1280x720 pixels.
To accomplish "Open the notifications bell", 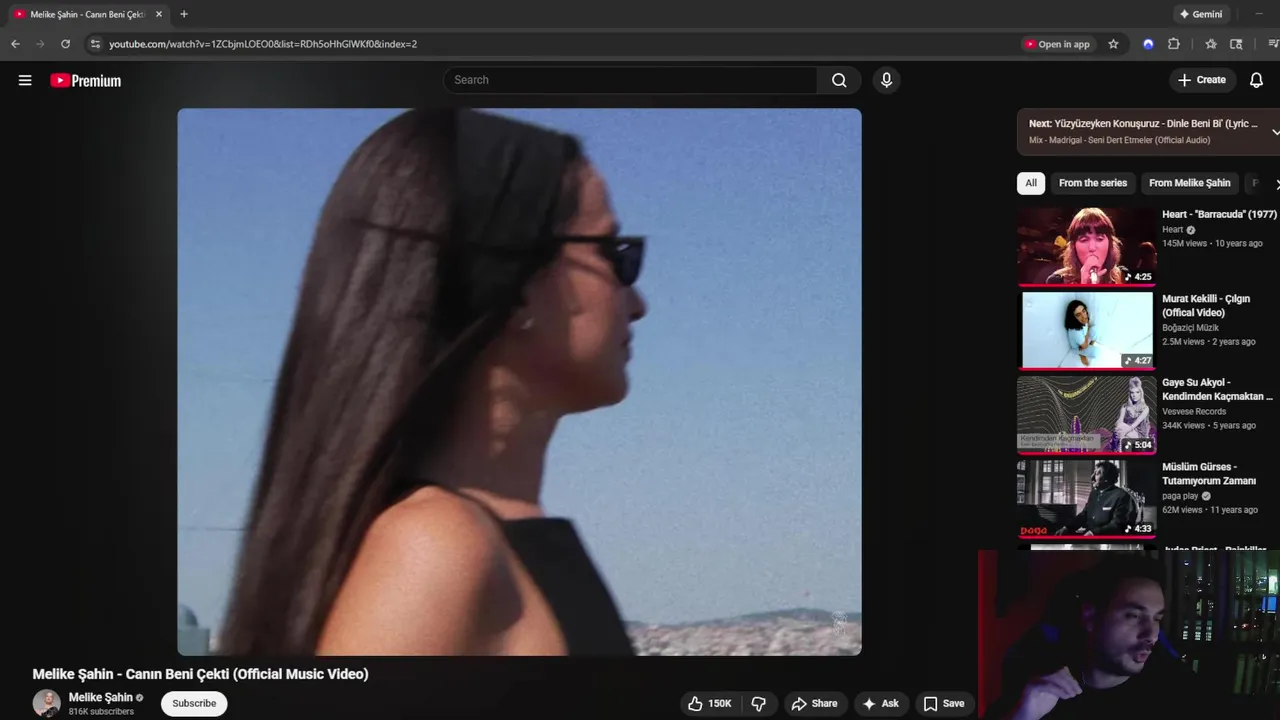I will pos(1256,80).
